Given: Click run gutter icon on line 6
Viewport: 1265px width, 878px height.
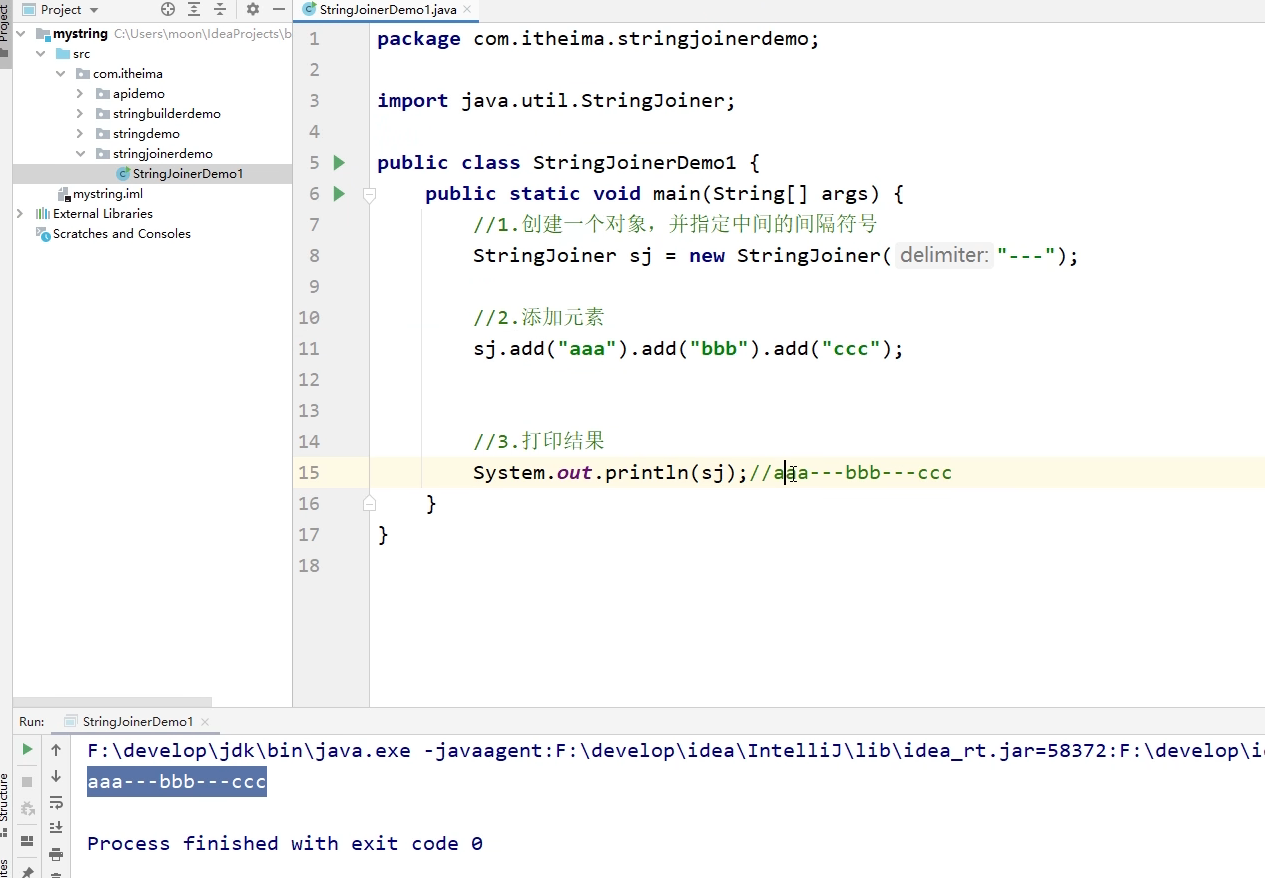Looking at the screenshot, I should (339, 193).
